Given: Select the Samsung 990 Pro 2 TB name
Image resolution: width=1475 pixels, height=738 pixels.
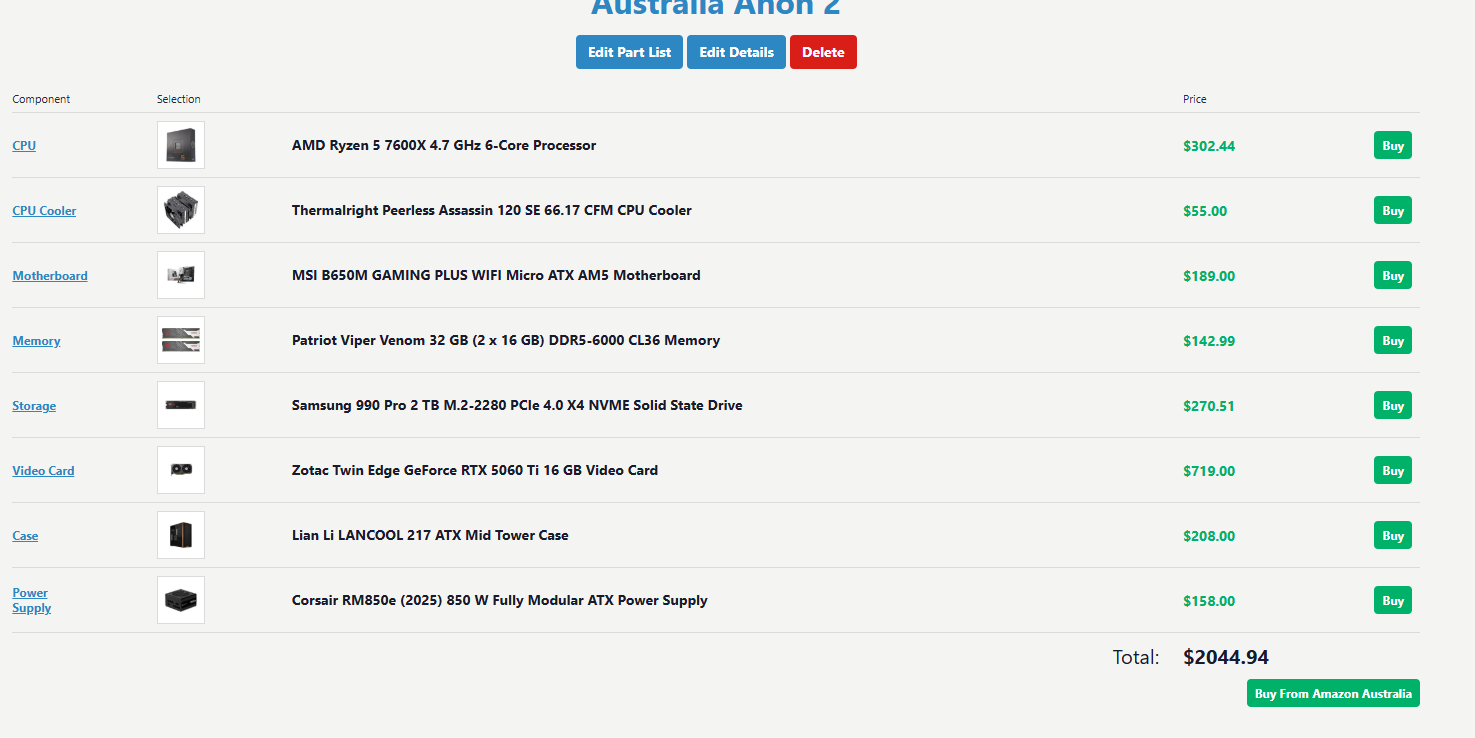Looking at the screenshot, I should (517, 405).
